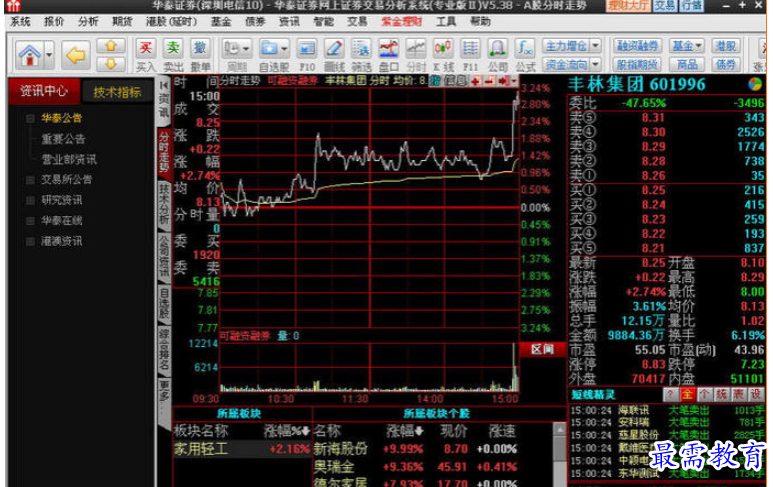Screen dimensions: 773x487
Task: Open the 主力增仓 dropdown arrow
Action: (596, 46)
